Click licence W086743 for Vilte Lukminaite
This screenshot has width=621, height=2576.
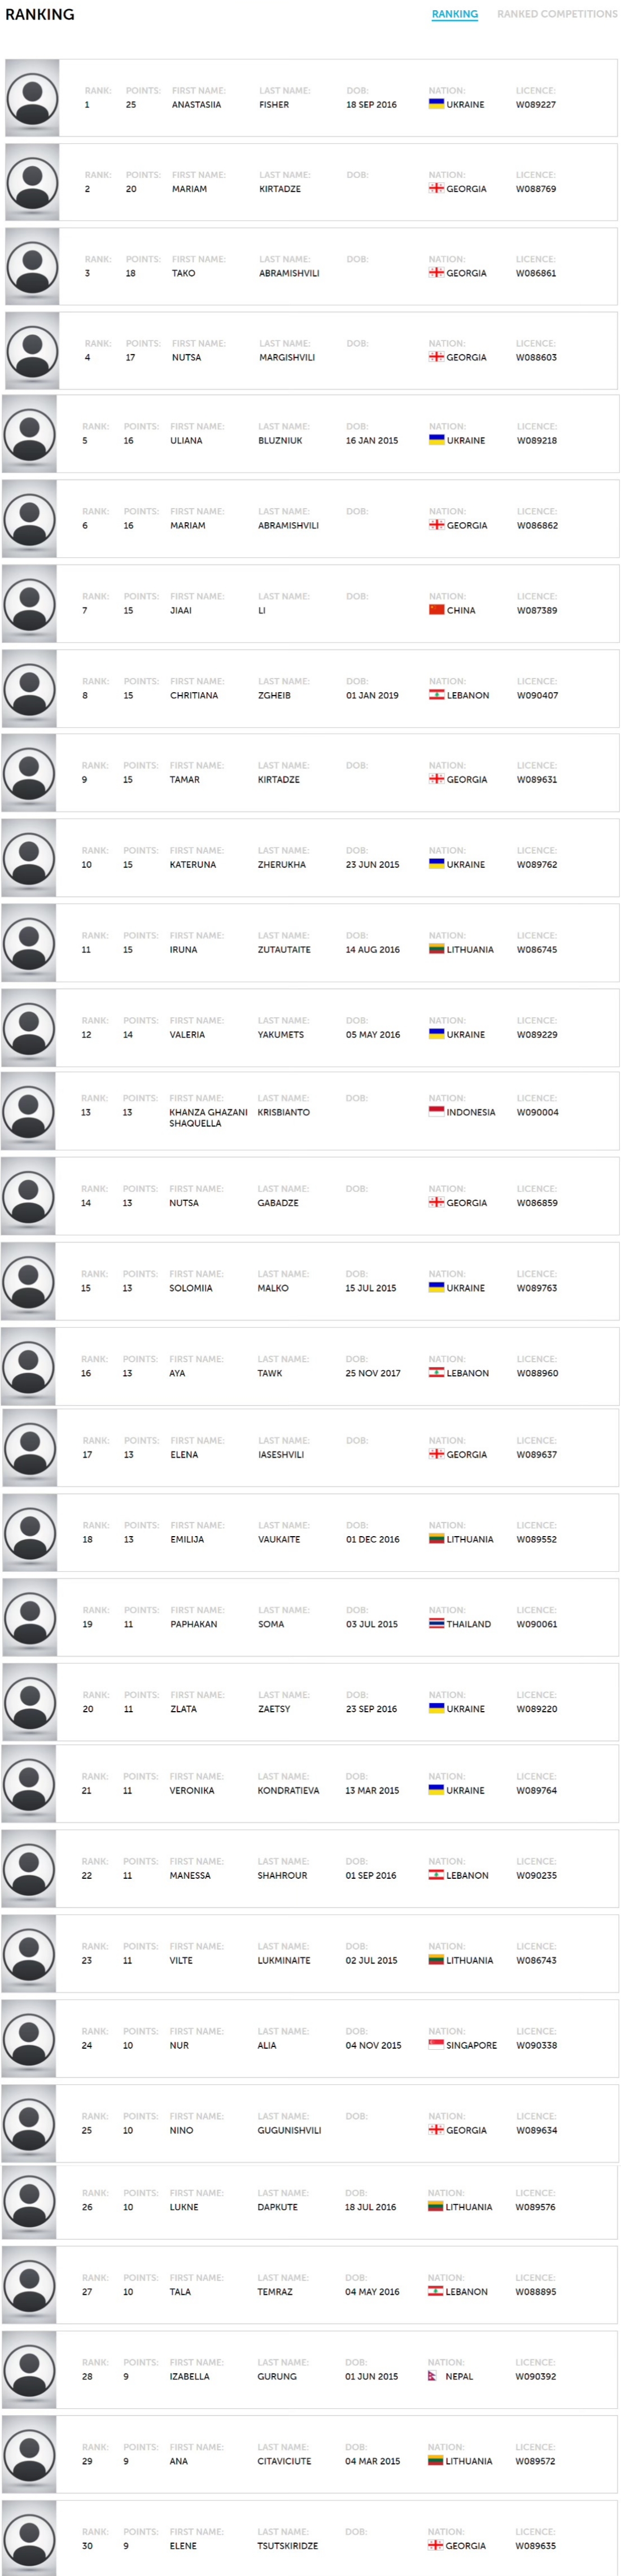pyautogui.click(x=536, y=1960)
